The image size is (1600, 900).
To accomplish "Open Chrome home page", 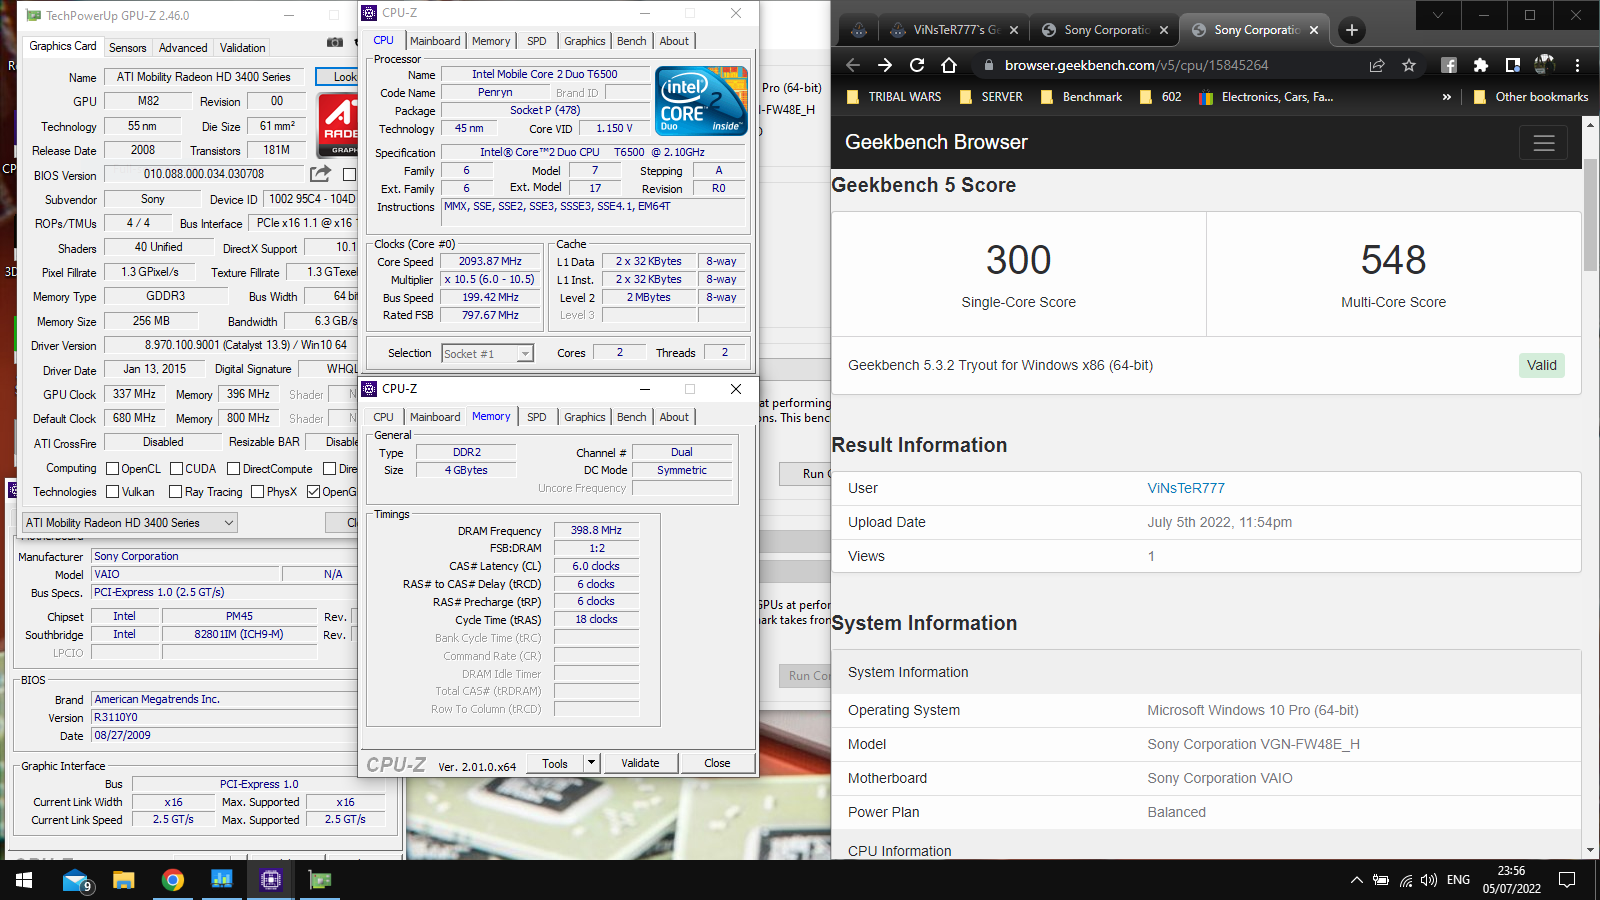I will point(949,65).
